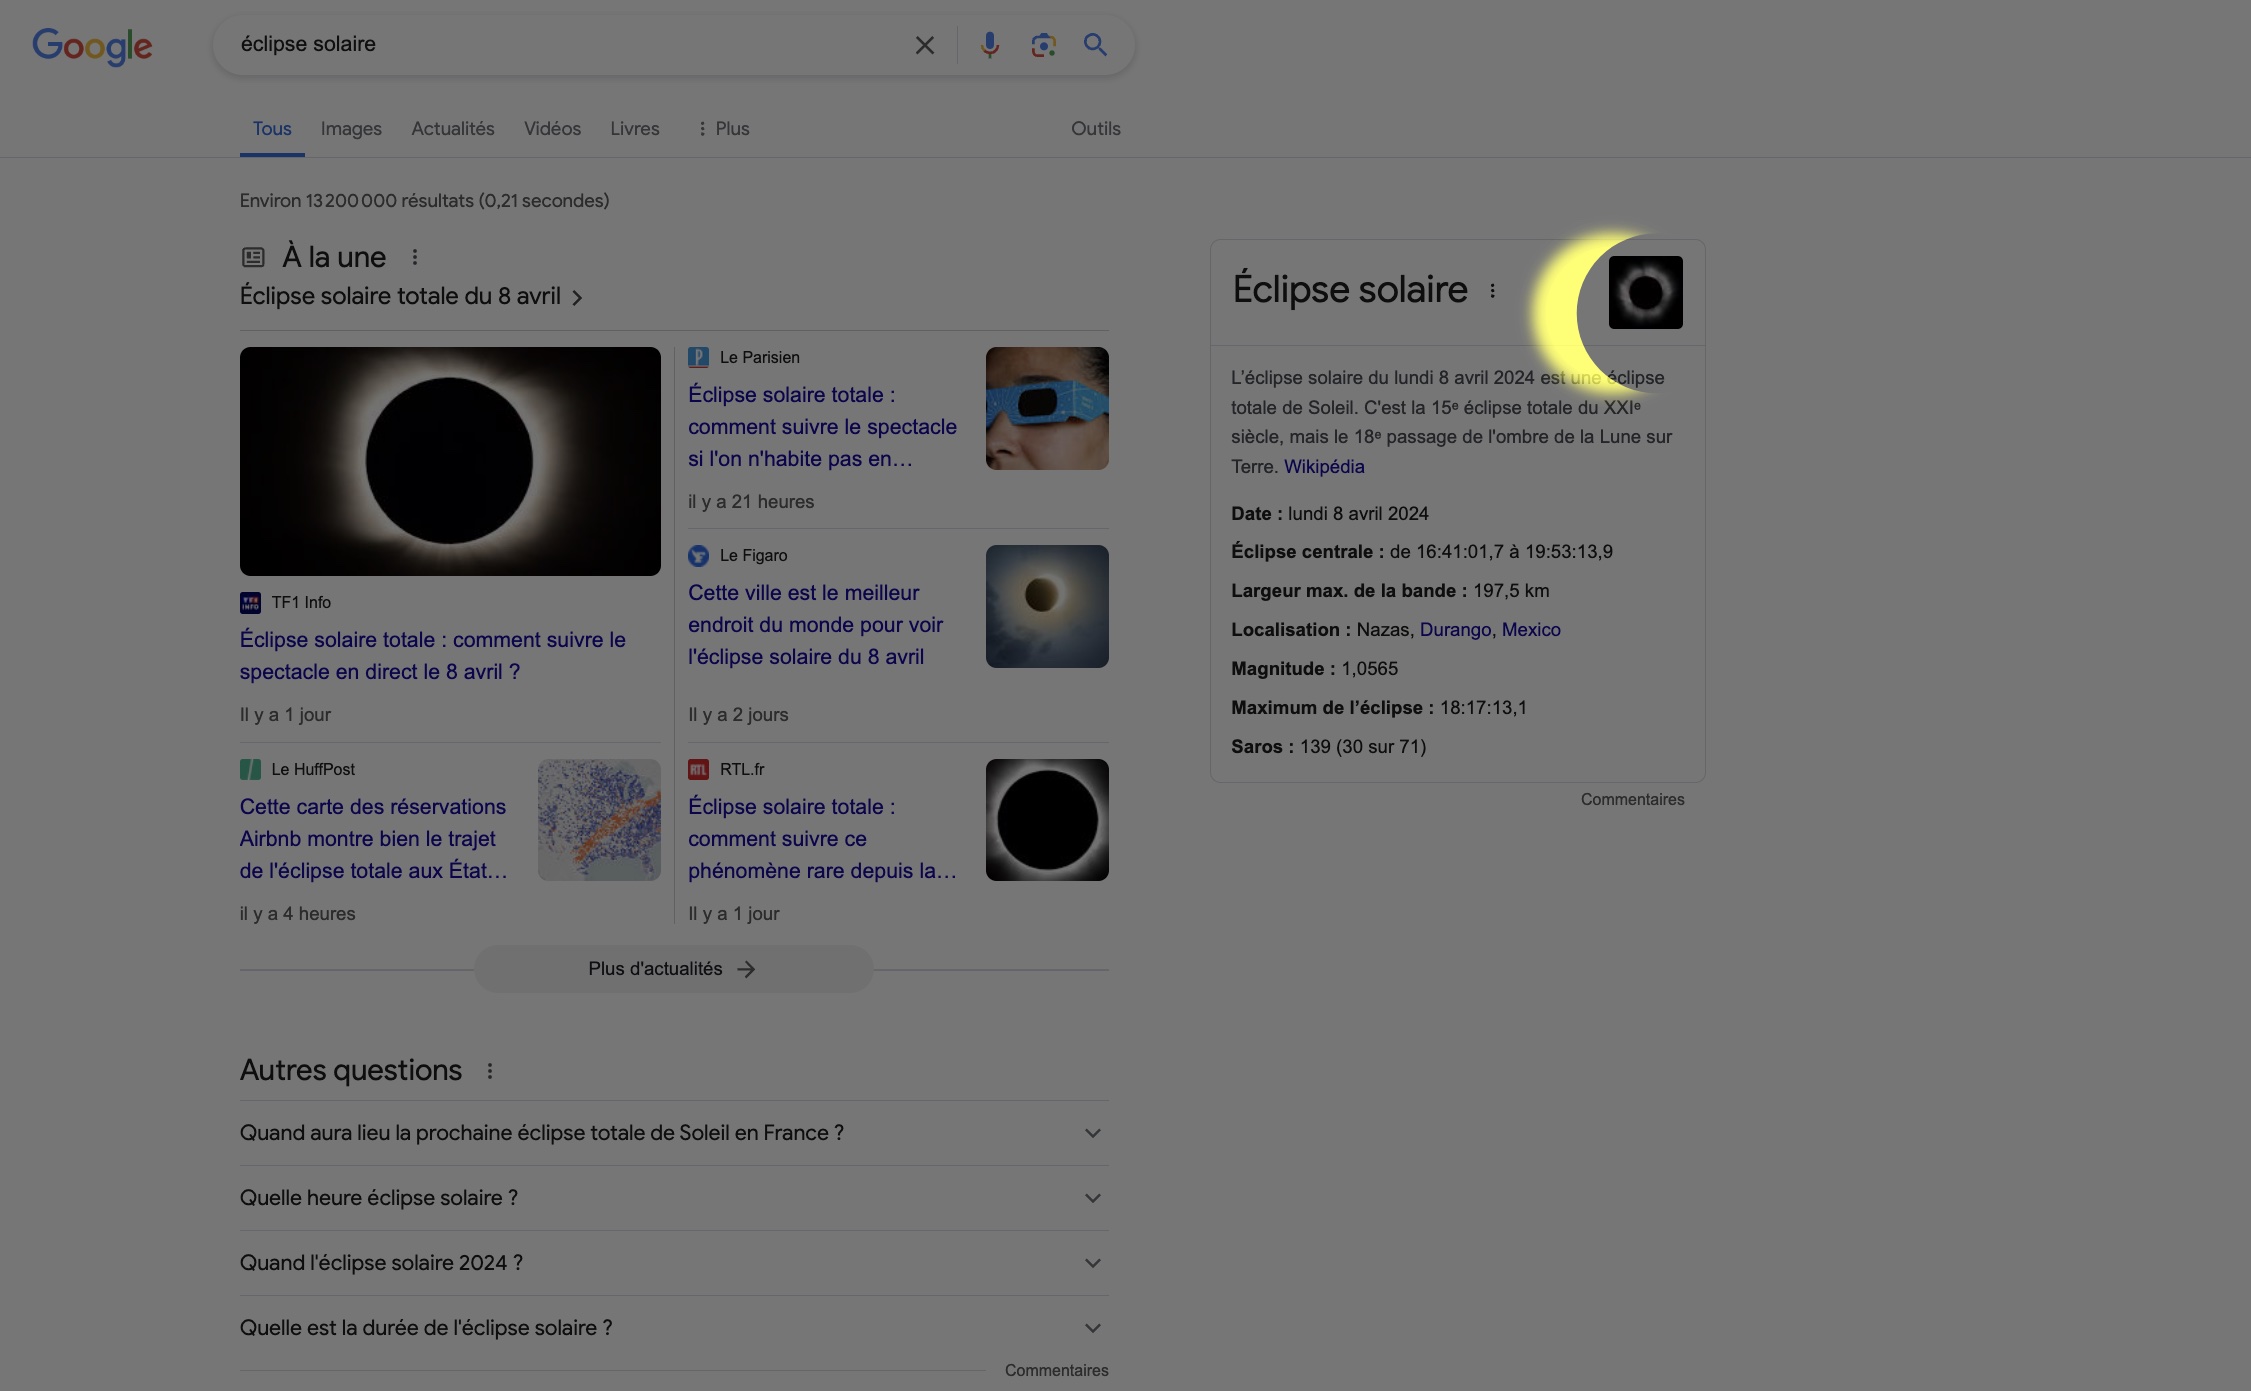Clear the search box with the X icon
The height and width of the screenshot is (1391, 2251).
point(924,45)
